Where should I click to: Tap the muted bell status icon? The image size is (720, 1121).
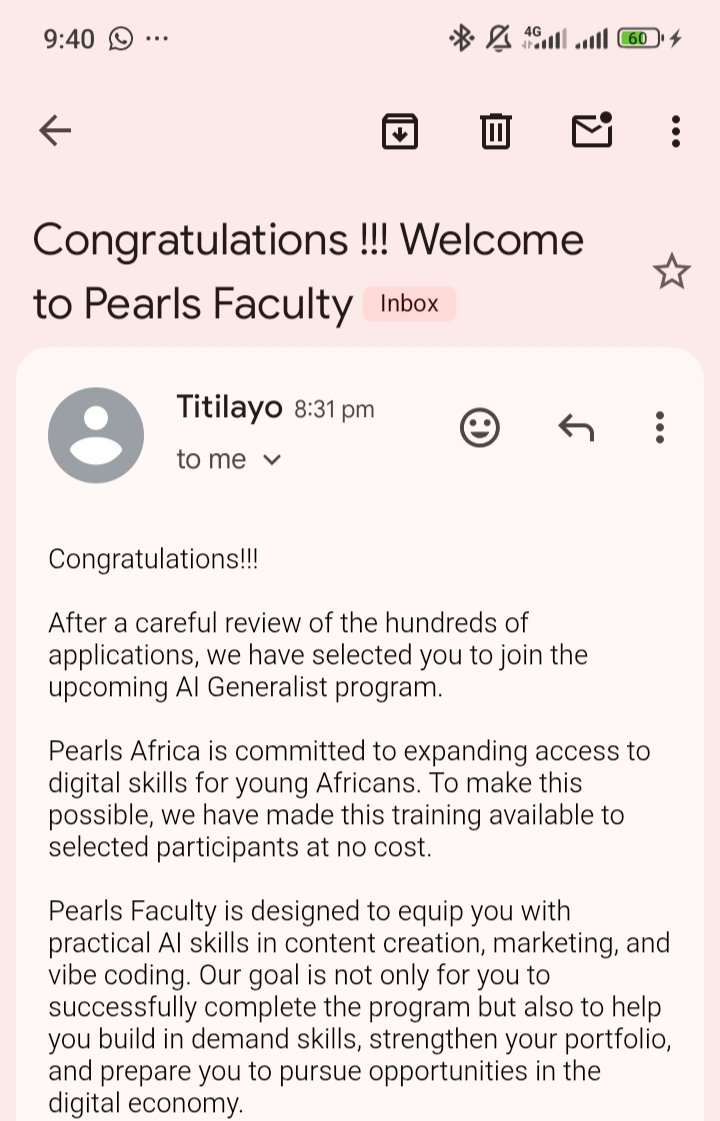tap(498, 38)
